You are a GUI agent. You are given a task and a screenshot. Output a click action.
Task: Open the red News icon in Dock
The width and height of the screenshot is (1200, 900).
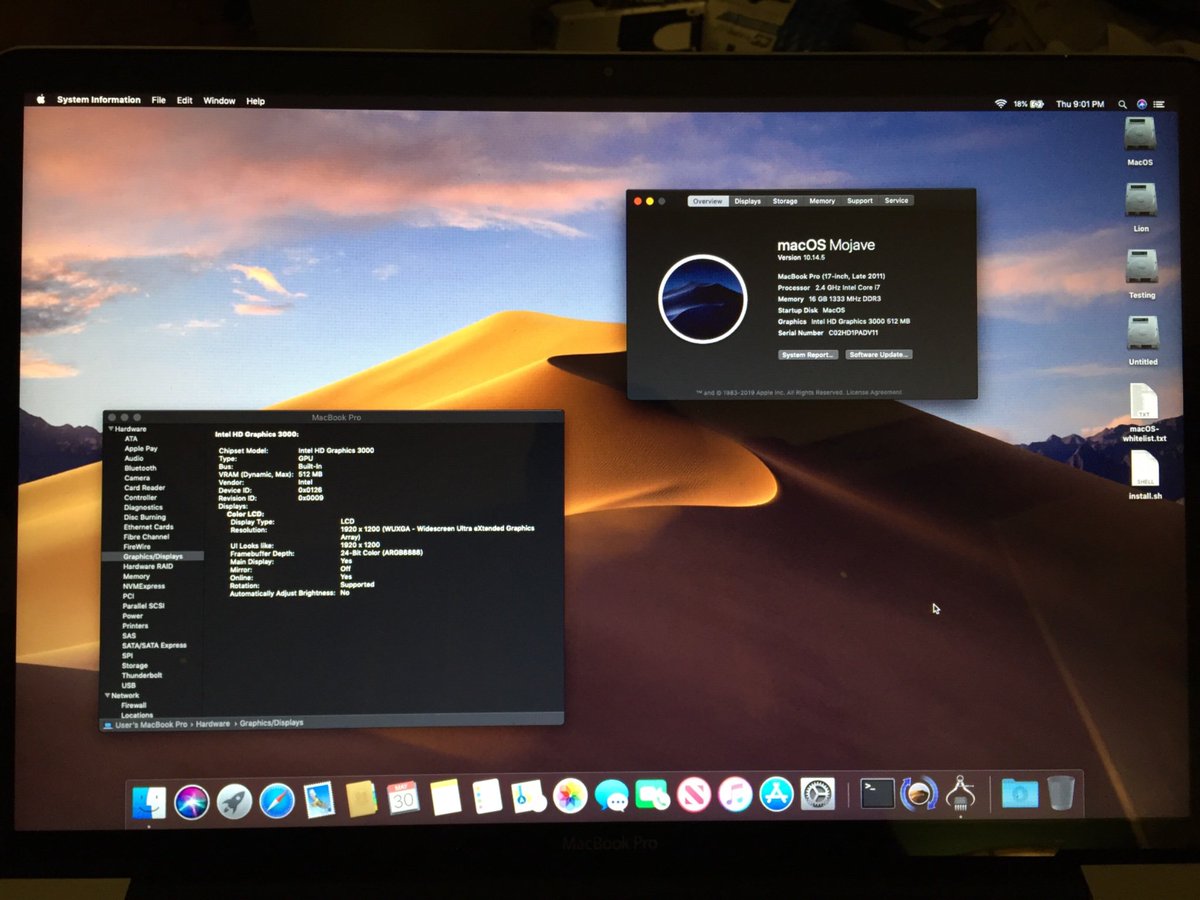point(693,795)
